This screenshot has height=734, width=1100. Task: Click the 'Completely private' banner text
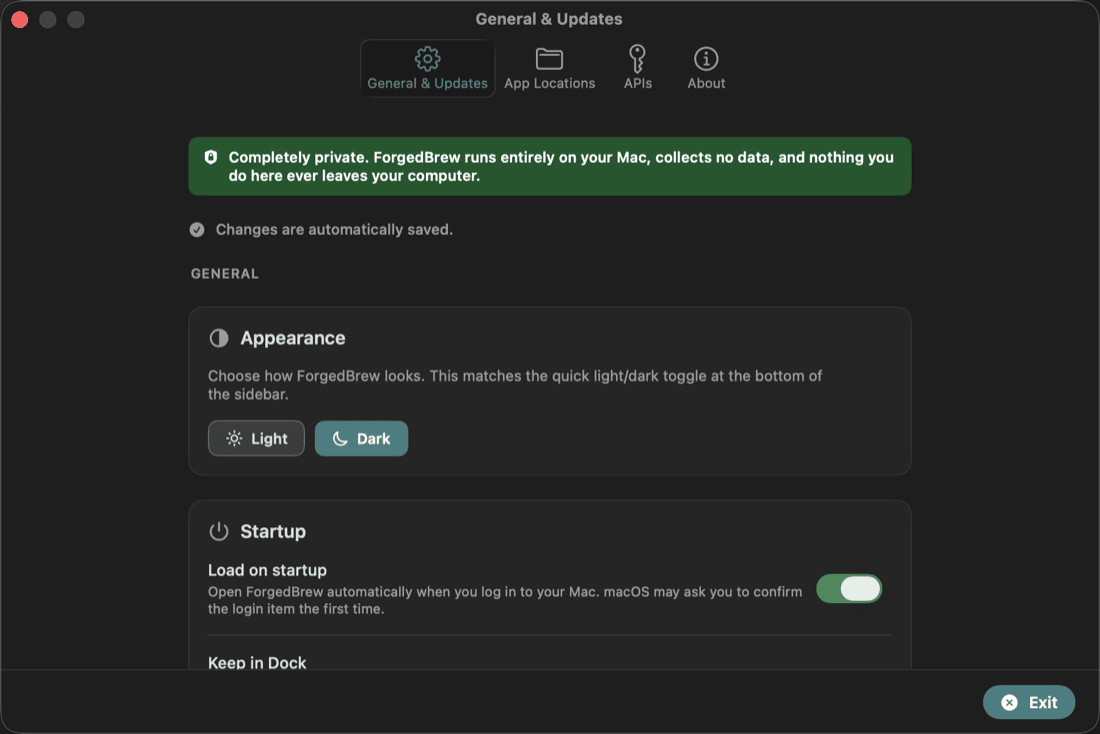tap(561, 166)
